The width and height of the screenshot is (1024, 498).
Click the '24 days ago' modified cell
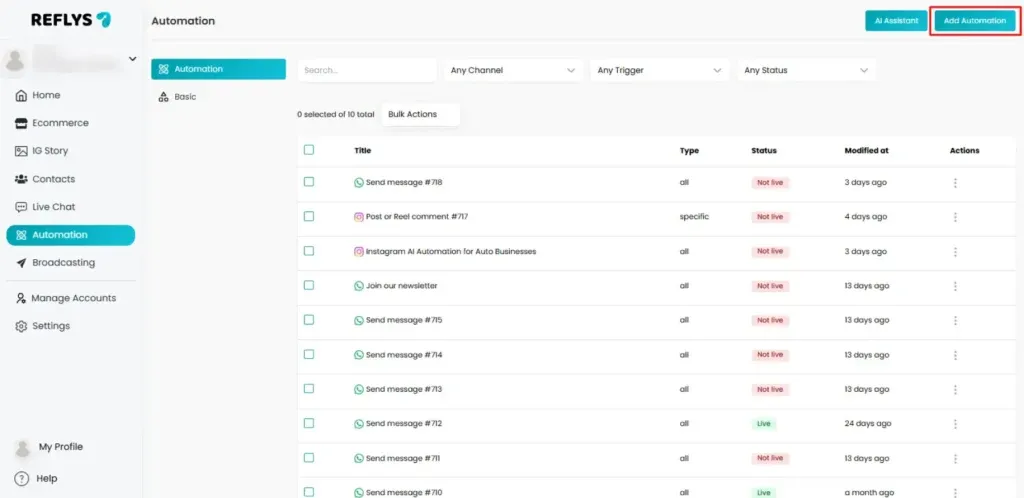click(867, 424)
